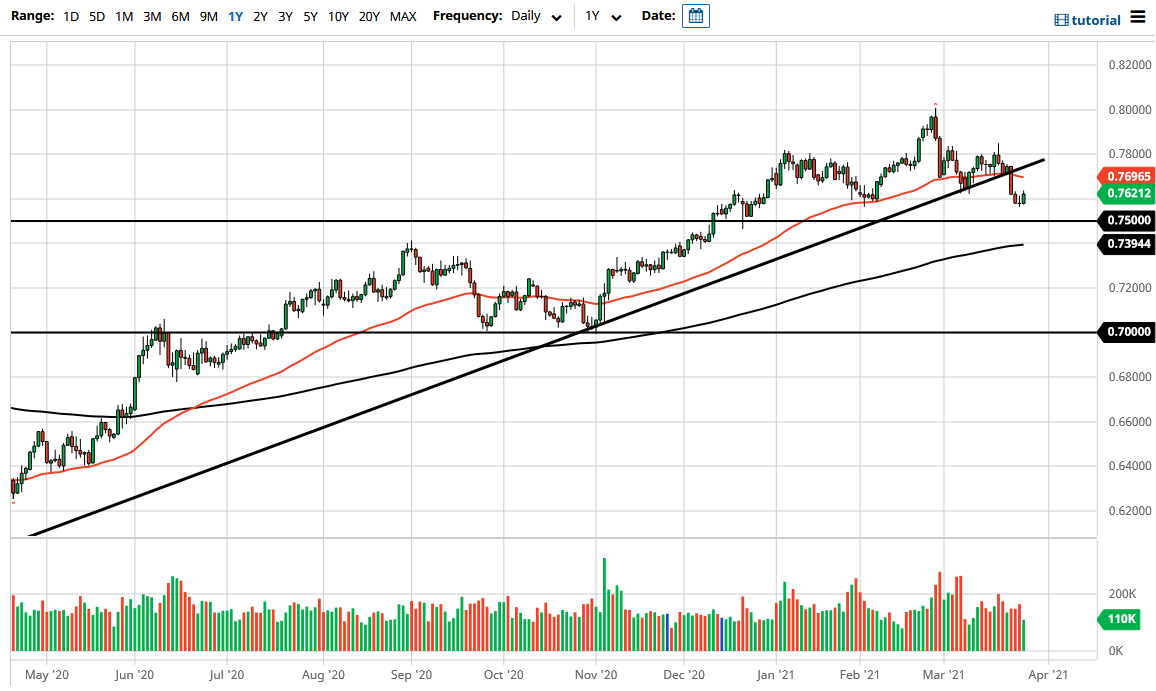Switch range to 2Y
Image resolution: width=1156 pixels, height=691 pixels.
pos(260,16)
